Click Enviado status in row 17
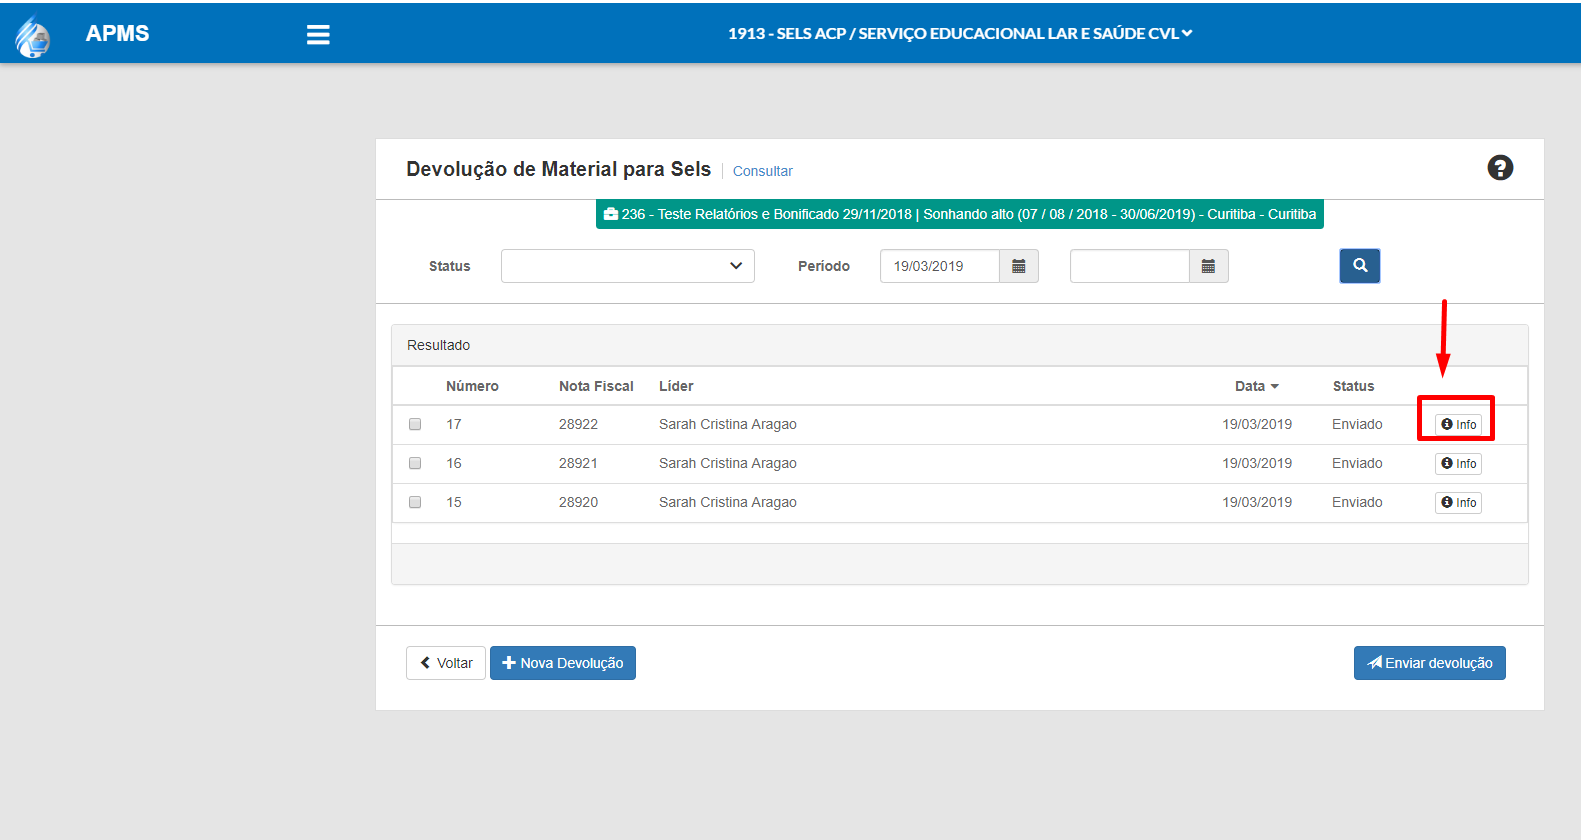1581x840 pixels. (x=1357, y=424)
